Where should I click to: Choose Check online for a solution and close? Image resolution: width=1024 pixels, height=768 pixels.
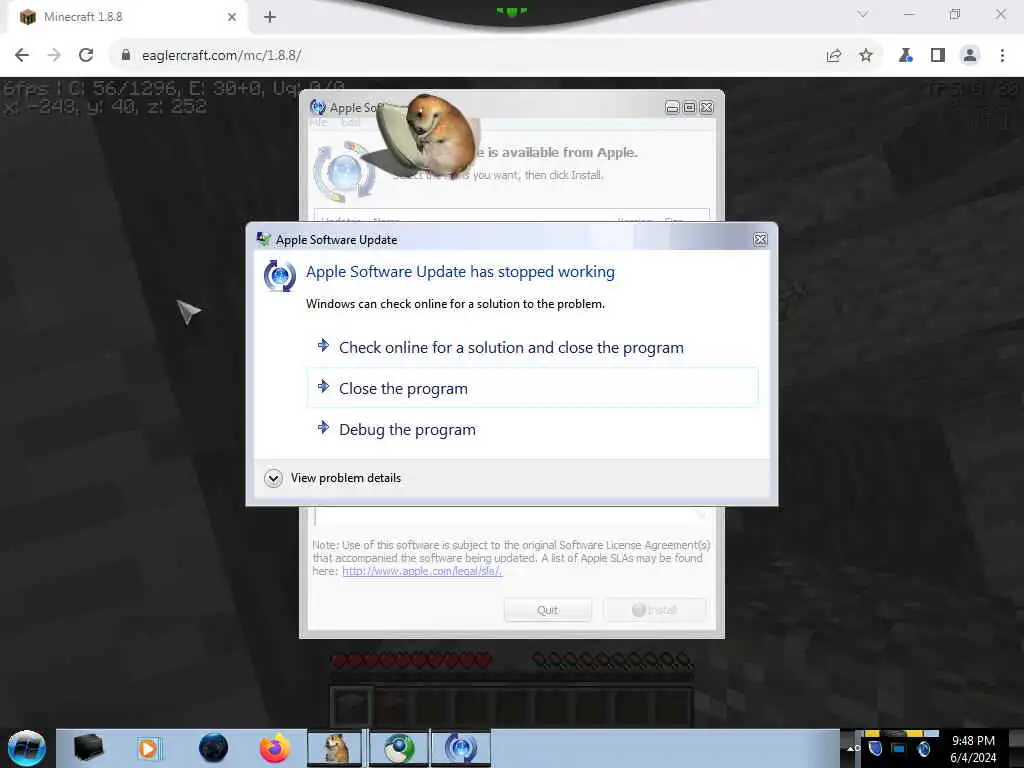[532, 347]
